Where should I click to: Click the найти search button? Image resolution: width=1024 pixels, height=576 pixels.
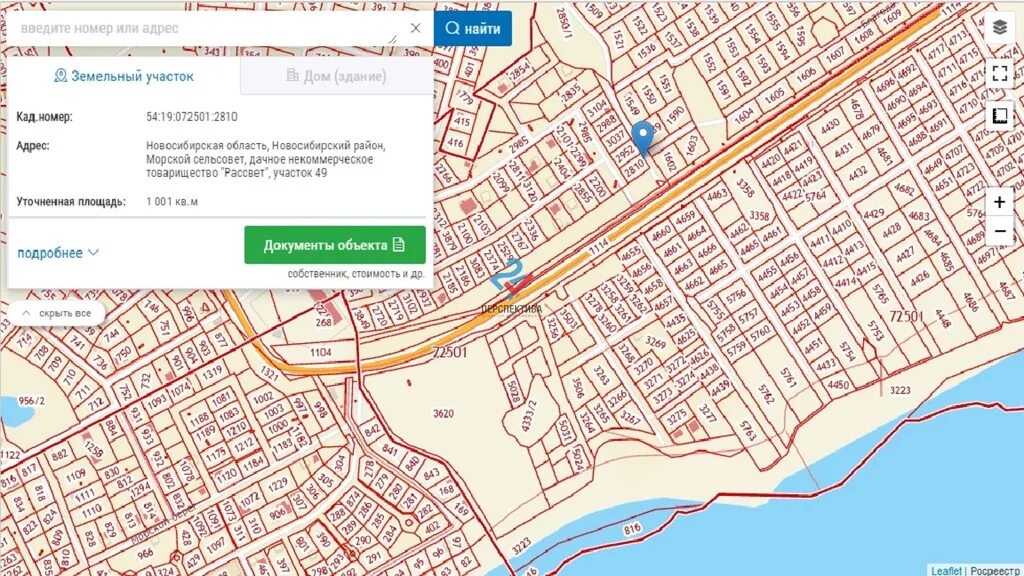click(473, 28)
